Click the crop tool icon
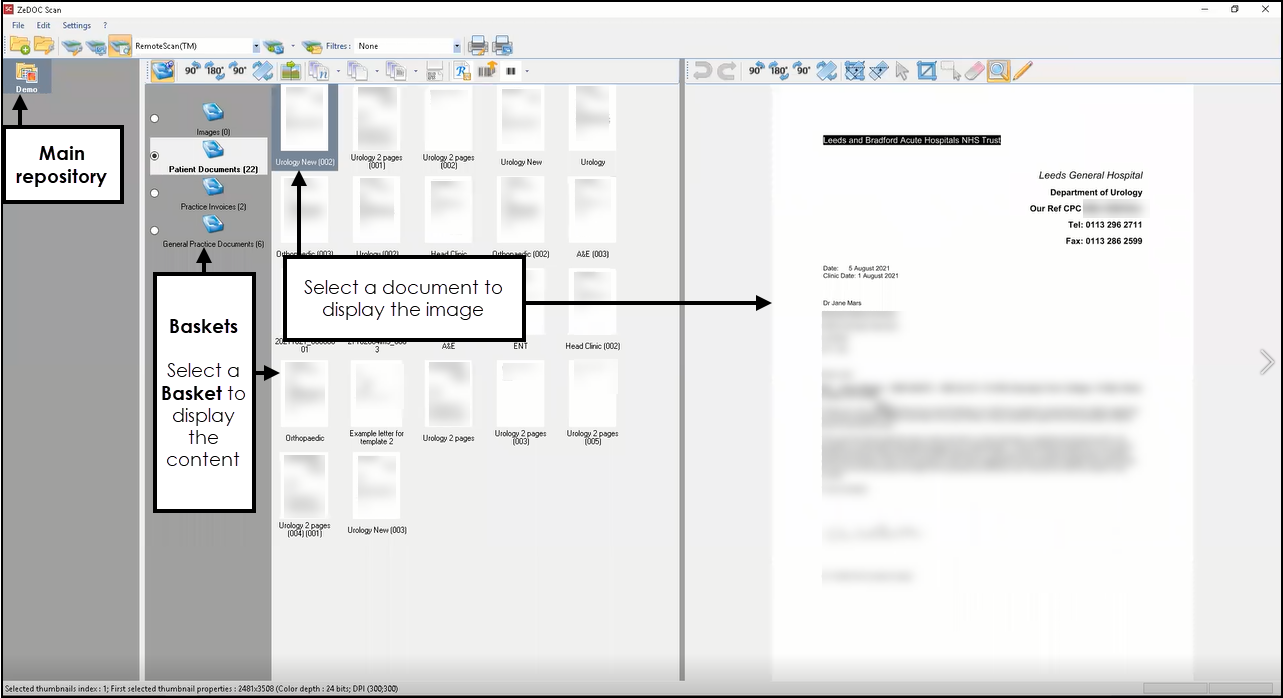Screen dimensions: 1283x698 tap(927, 71)
